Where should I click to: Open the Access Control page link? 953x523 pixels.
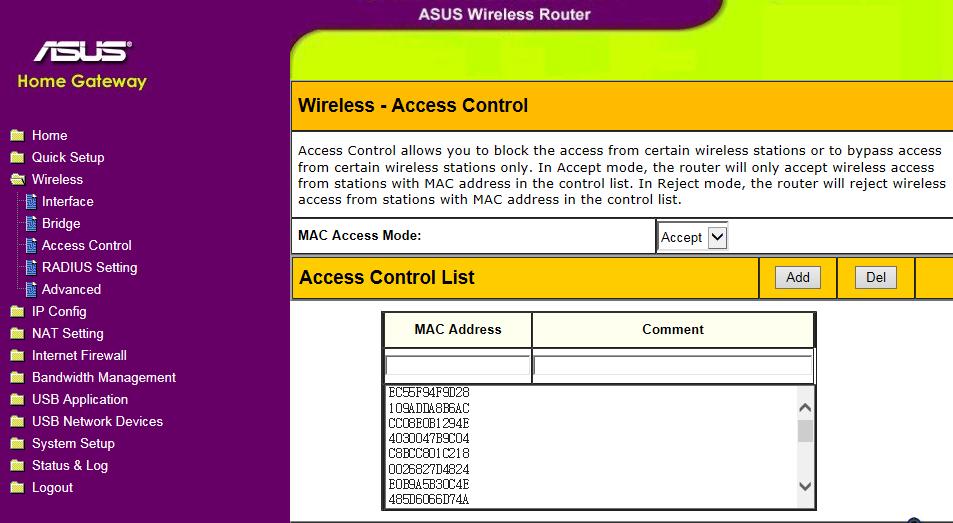pos(86,246)
